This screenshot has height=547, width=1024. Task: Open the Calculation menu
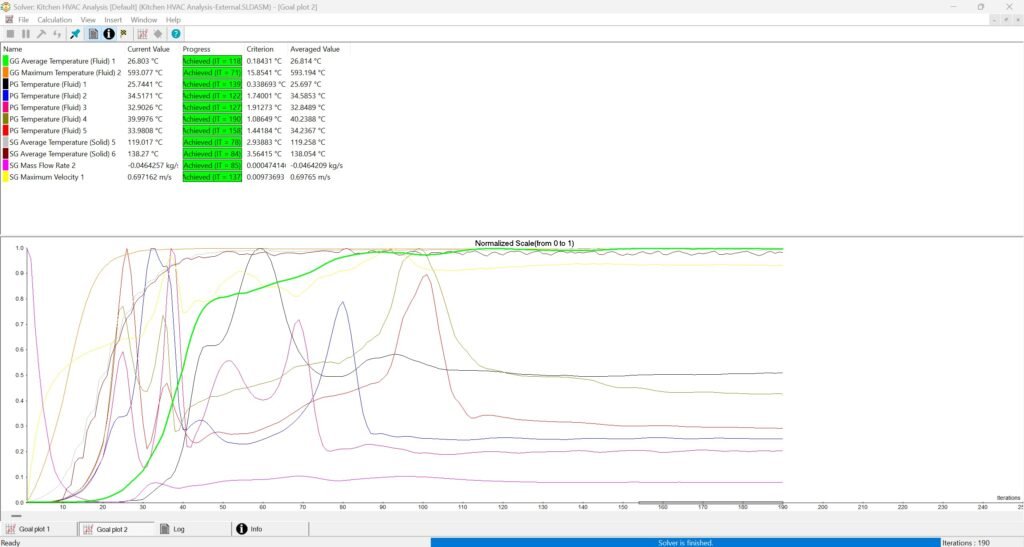point(54,19)
